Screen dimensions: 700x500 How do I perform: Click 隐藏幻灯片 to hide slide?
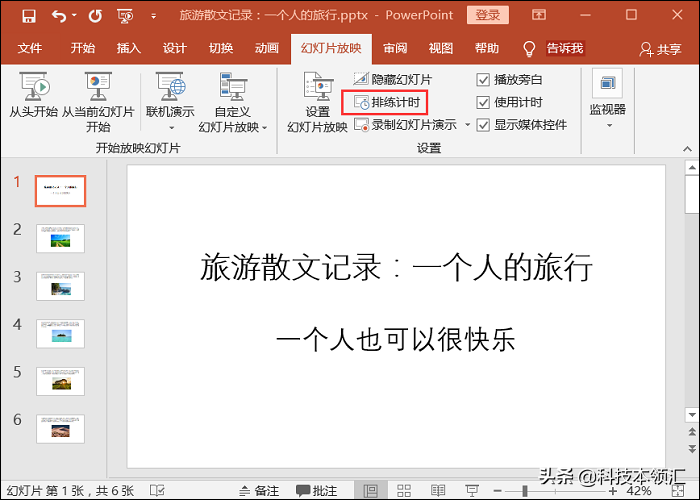[x=393, y=80]
